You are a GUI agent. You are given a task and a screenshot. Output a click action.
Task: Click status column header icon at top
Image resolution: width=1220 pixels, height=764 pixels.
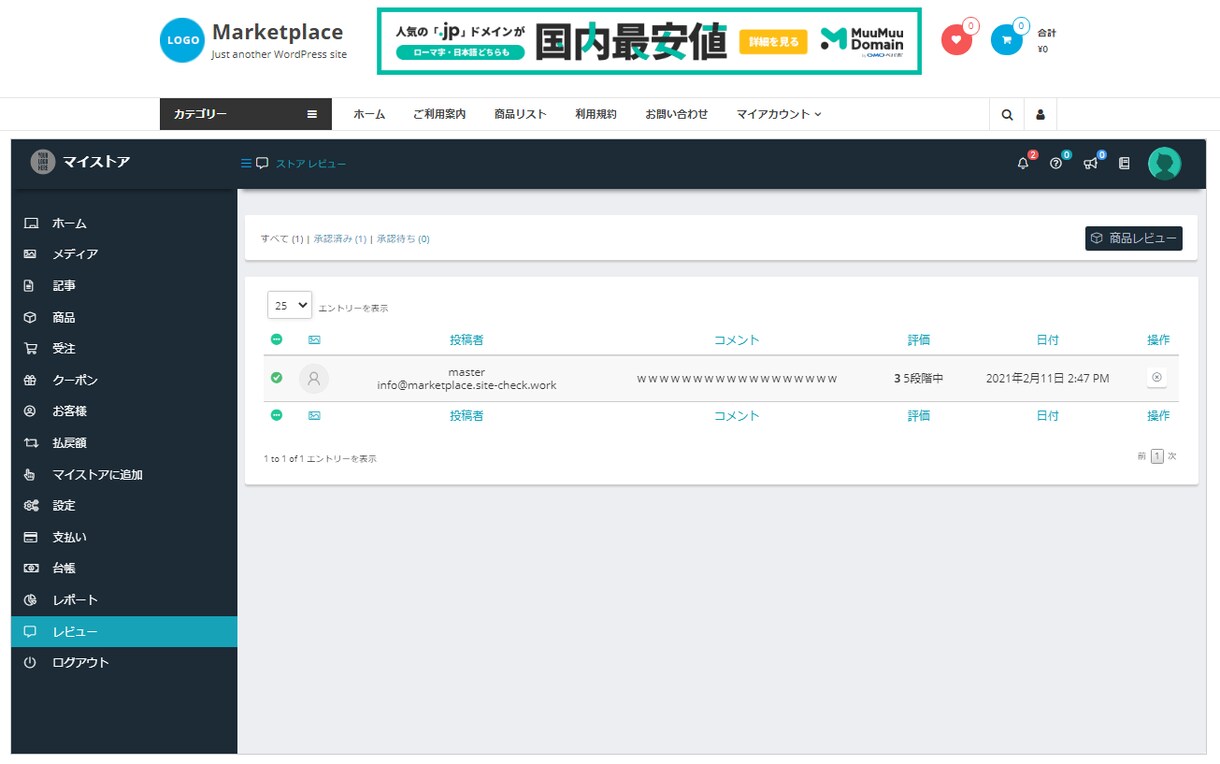pyautogui.click(x=277, y=340)
